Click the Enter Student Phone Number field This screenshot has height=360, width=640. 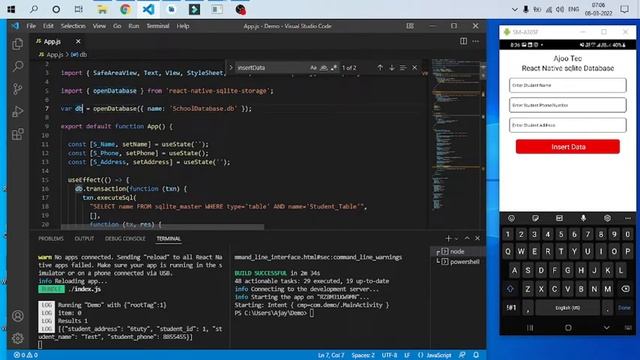click(x=567, y=105)
